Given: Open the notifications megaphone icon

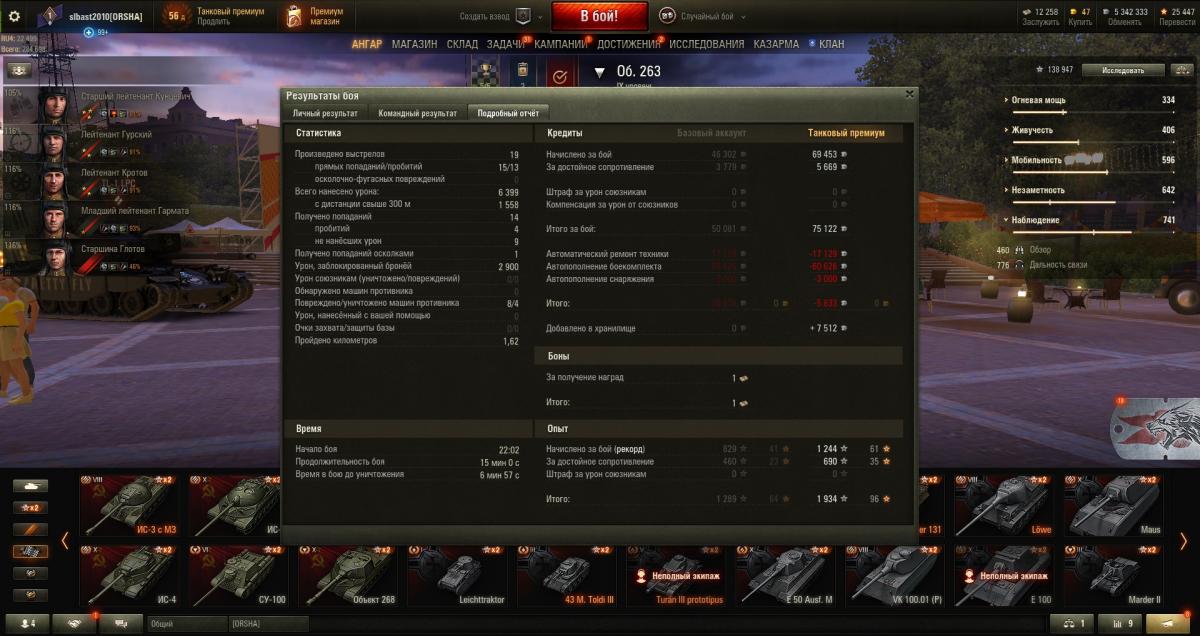Looking at the screenshot, I should tap(1166, 623).
